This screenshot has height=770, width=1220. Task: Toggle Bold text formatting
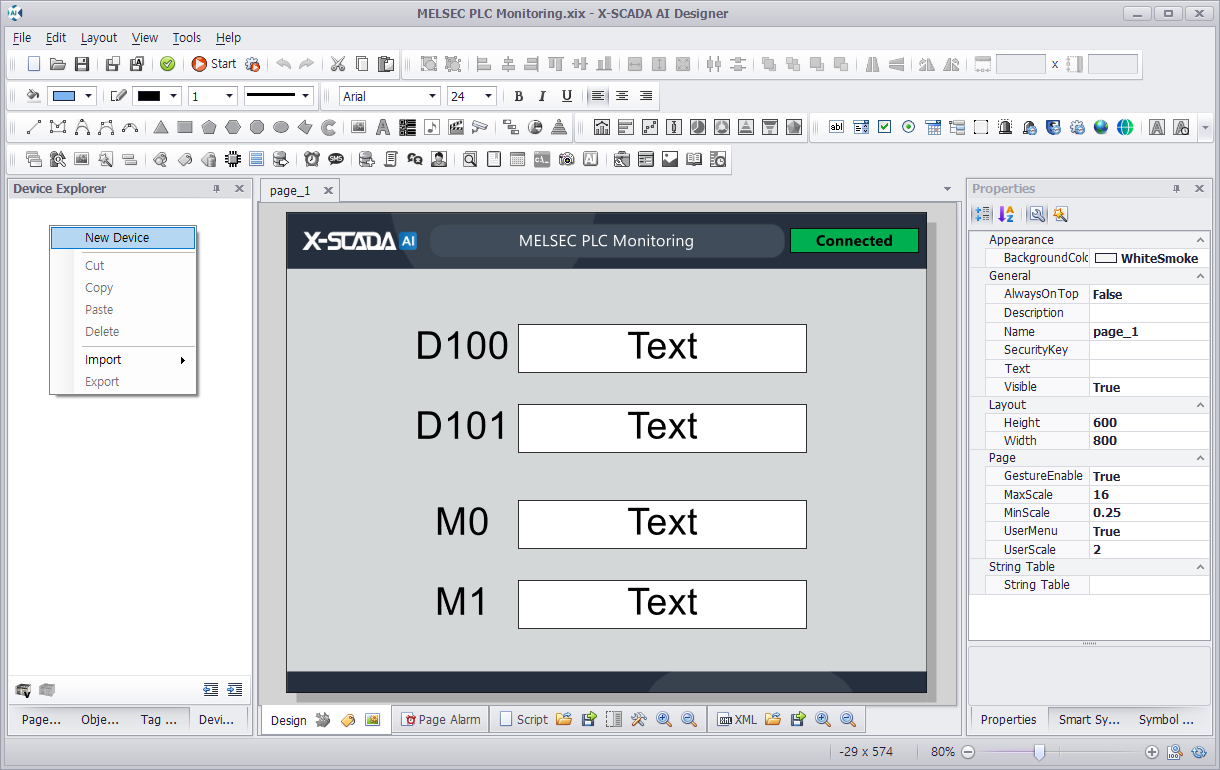pyautogui.click(x=518, y=96)
